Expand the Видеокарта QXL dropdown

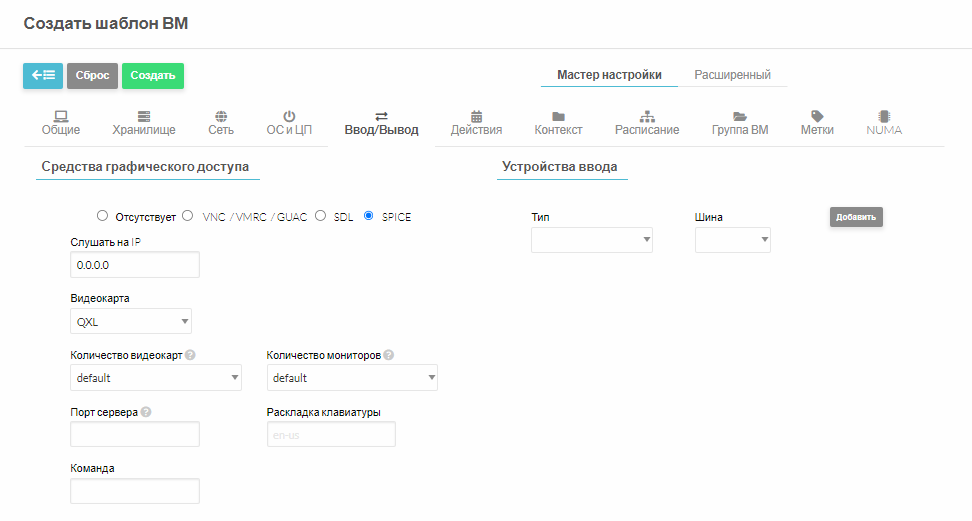[131, 321]
